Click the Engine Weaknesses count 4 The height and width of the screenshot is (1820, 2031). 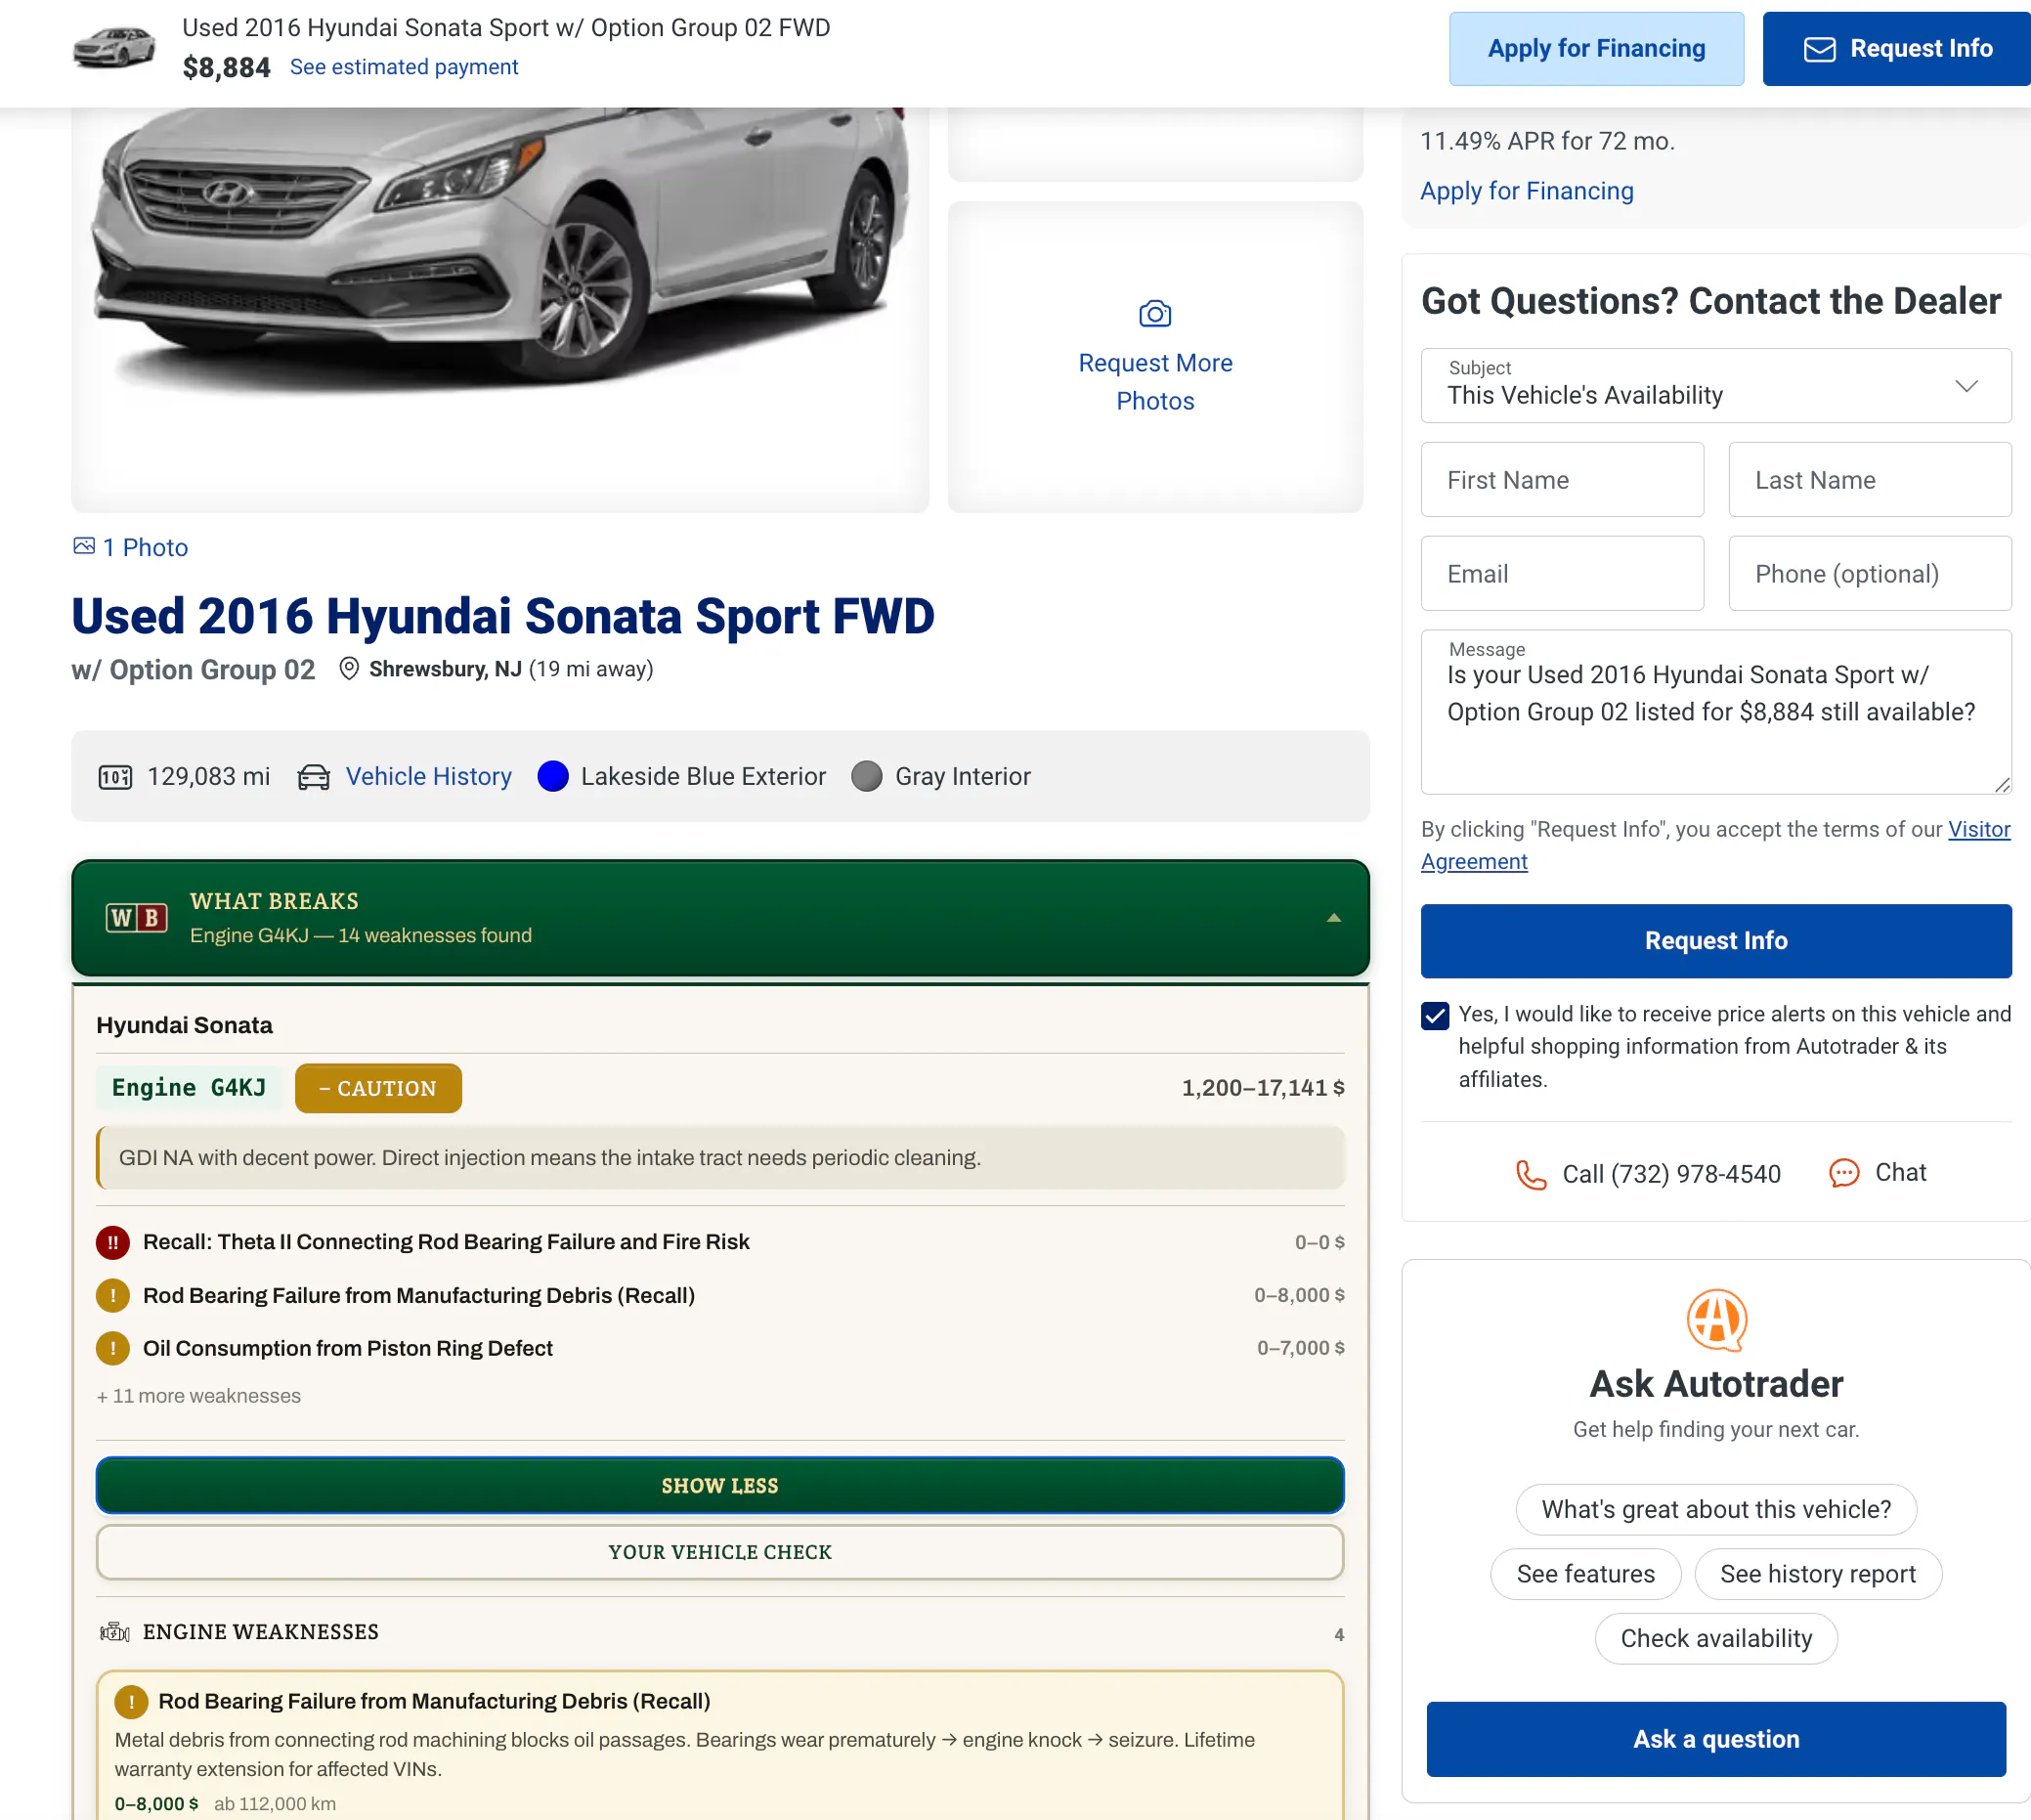click(1339, 1635)
